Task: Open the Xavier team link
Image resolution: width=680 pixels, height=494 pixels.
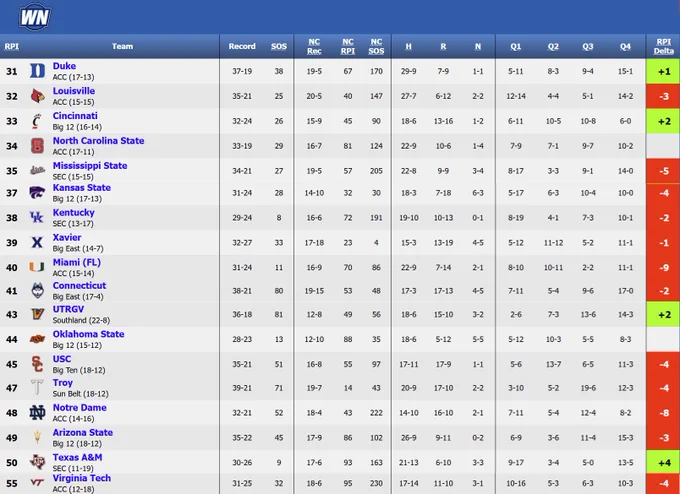Action: (x=67, y=238)
